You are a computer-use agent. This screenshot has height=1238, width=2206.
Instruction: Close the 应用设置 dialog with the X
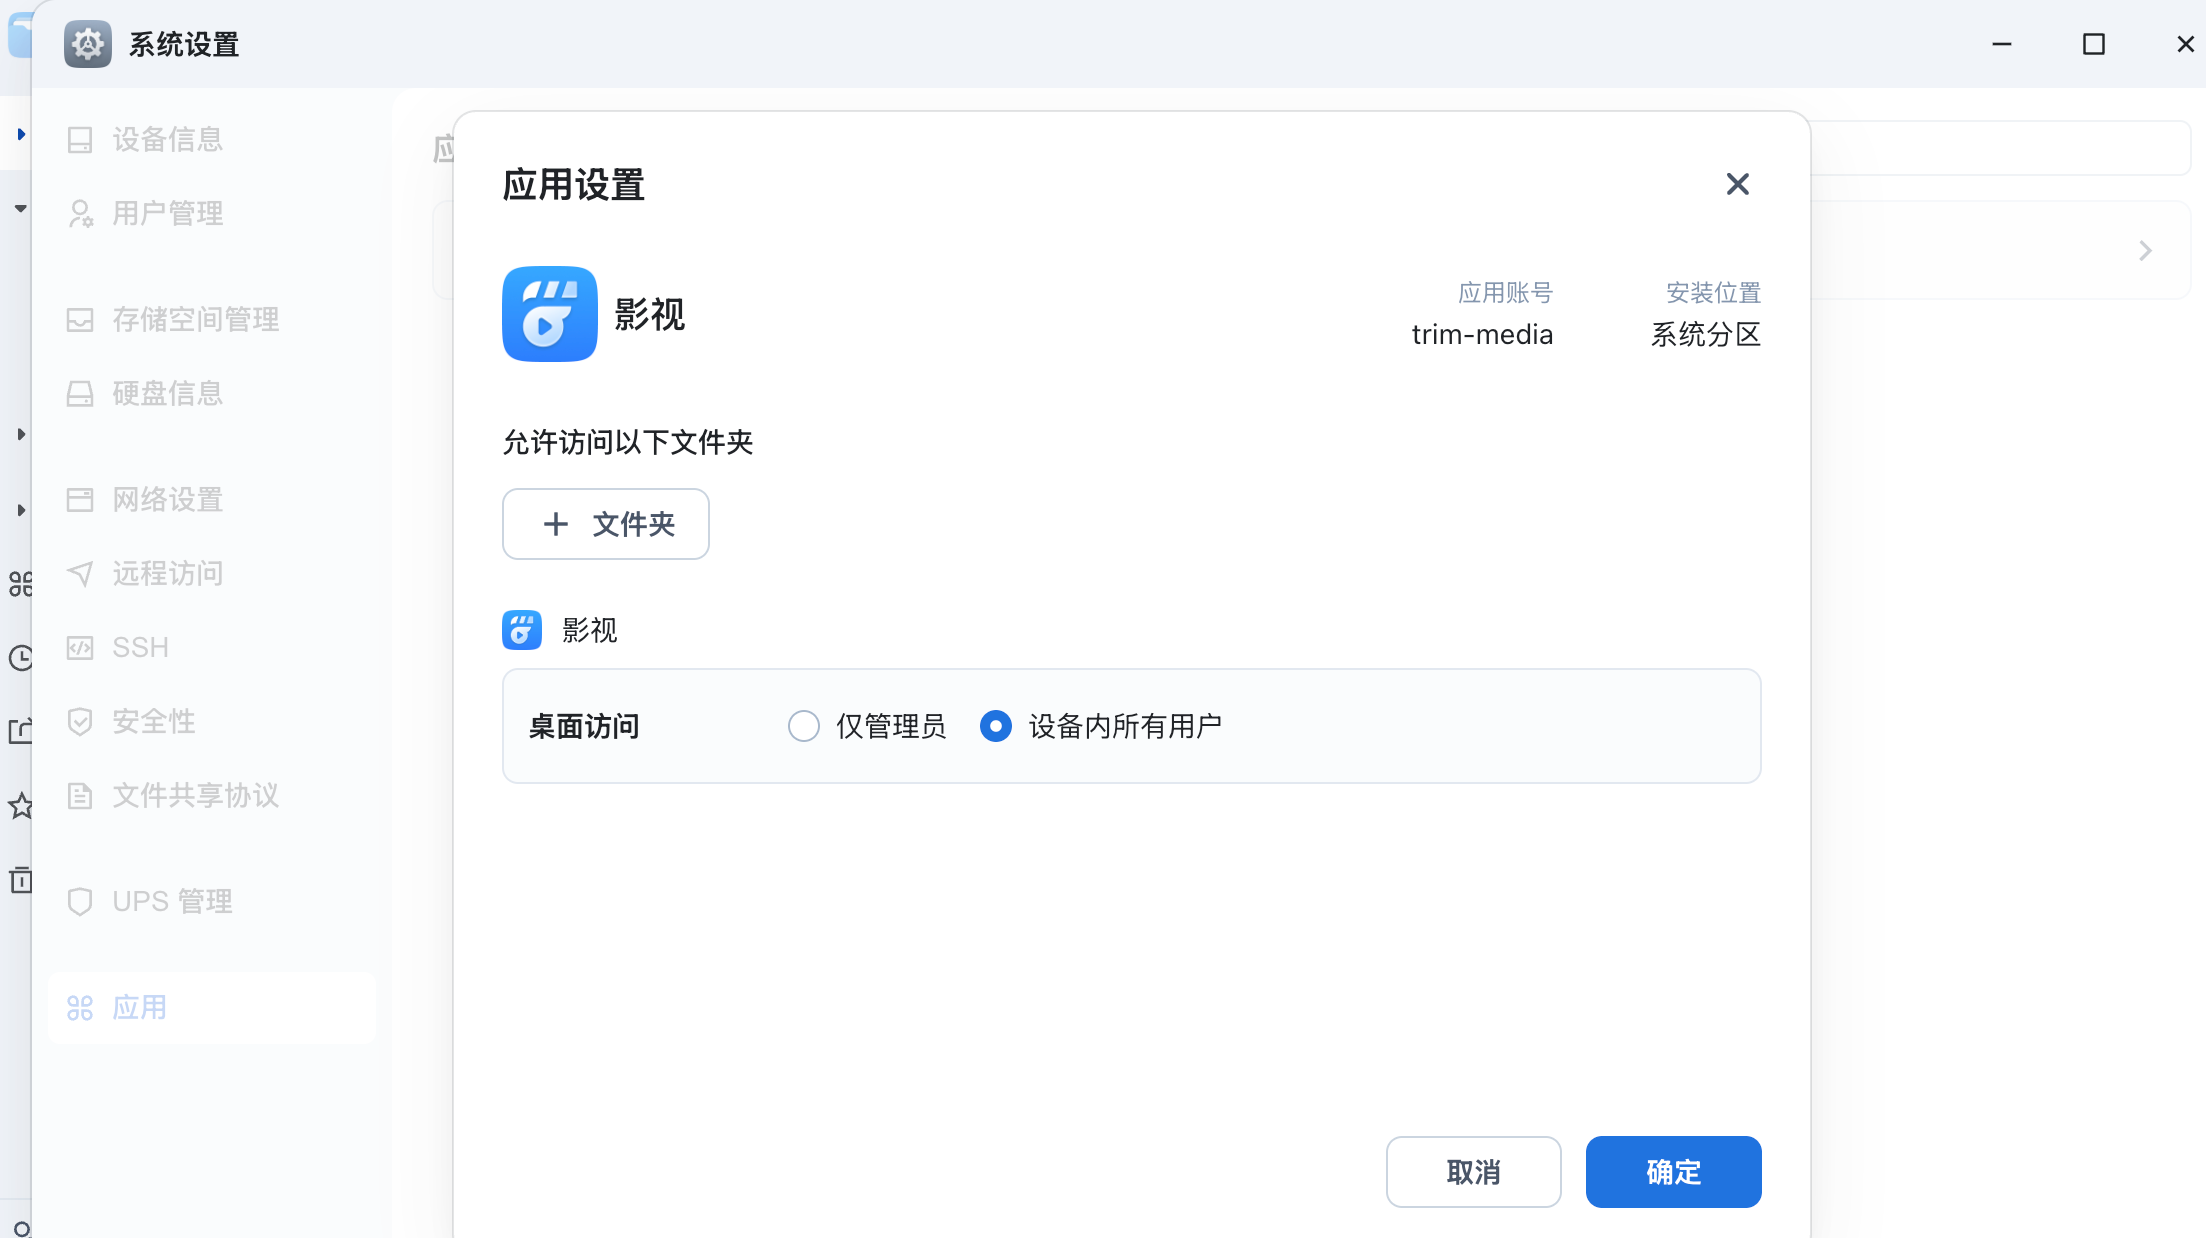pyautogui.click(x=1737, y=184)
